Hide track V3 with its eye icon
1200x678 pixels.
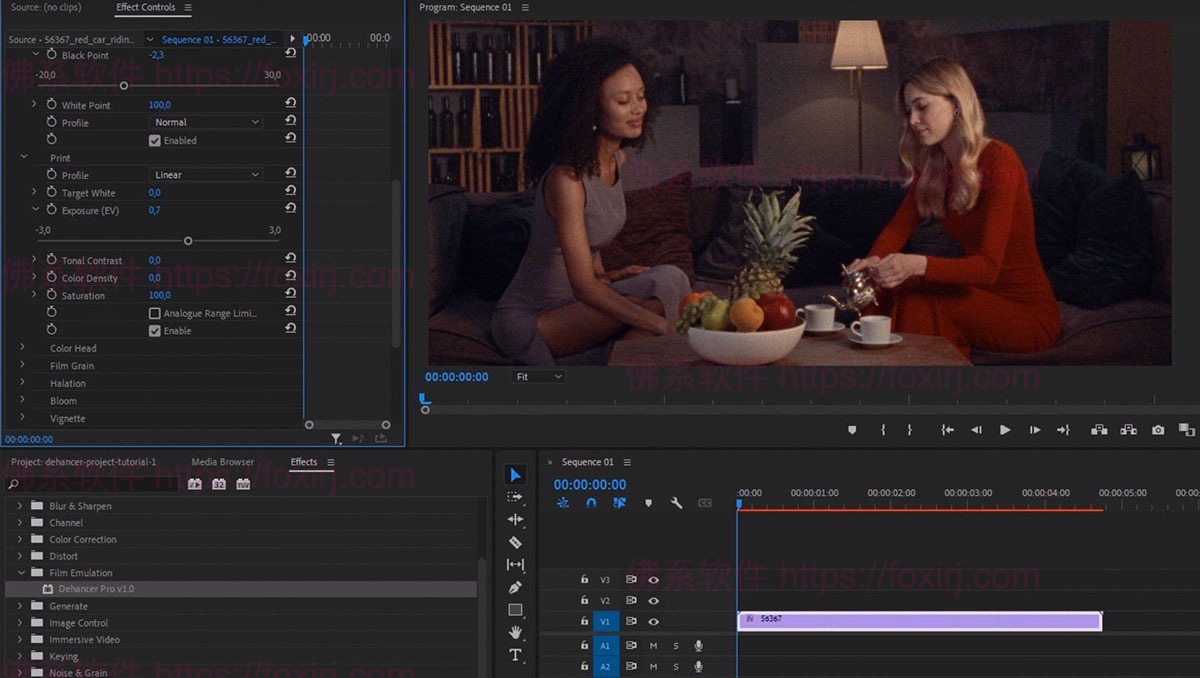click(653, 579)
